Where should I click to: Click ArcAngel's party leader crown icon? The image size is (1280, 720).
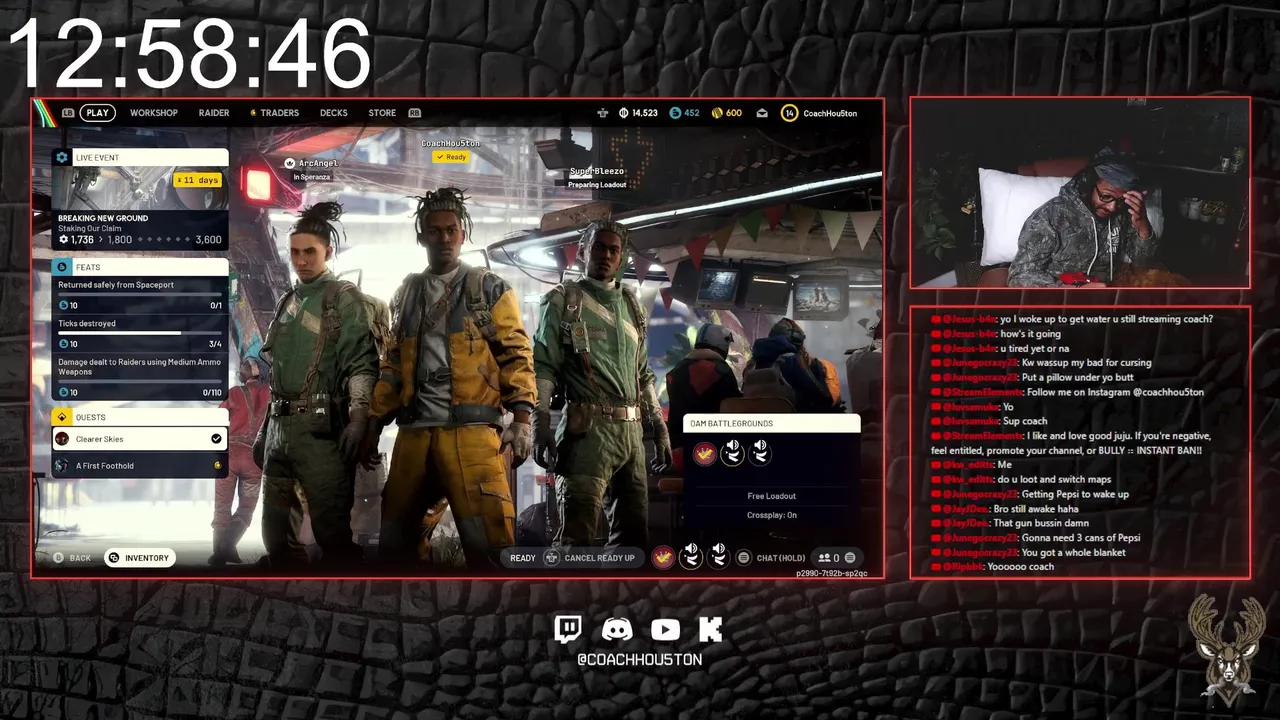point(290,163)
